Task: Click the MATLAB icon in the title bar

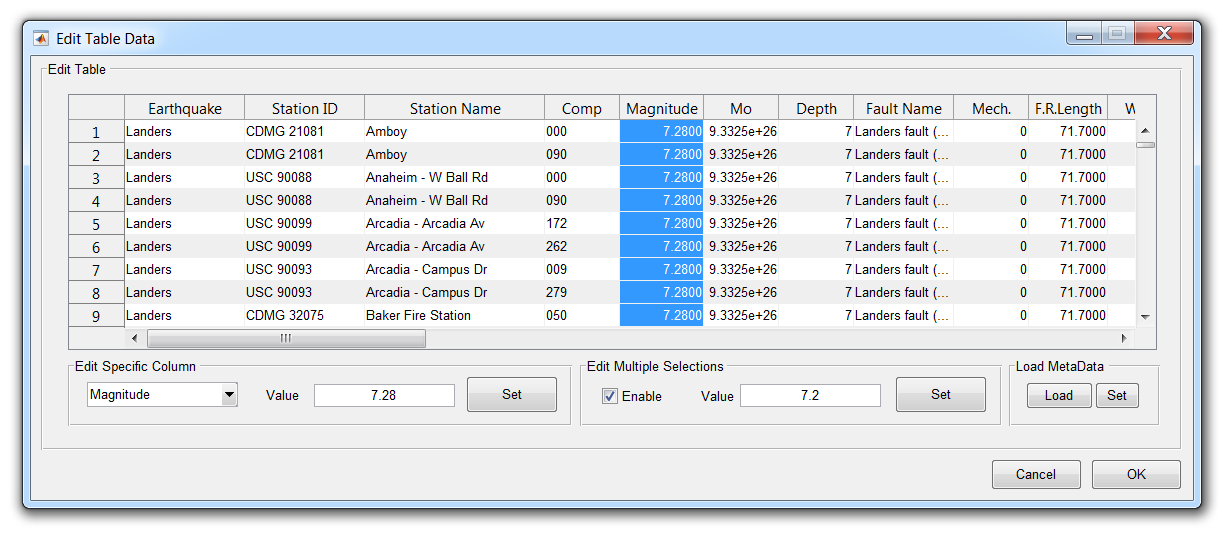Action: tap(41, 39)
